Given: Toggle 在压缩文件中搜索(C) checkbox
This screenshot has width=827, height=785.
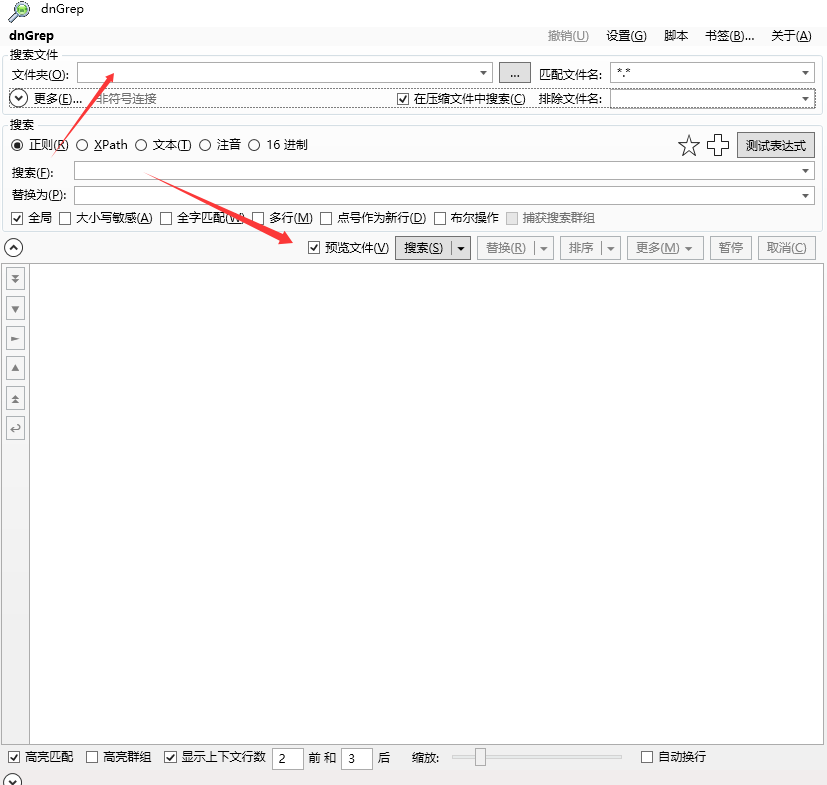Looking at the screenshot, I should [x=403, y=99].
